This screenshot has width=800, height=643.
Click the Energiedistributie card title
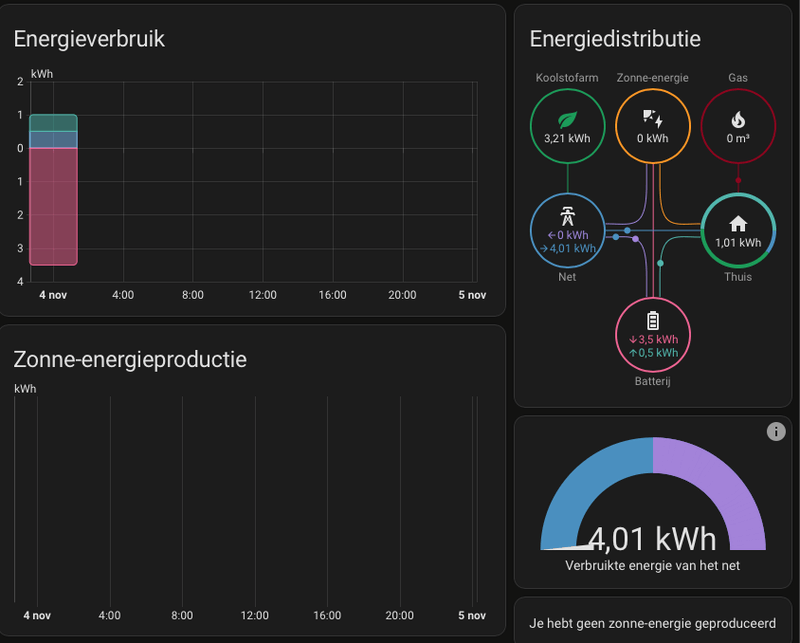pos(615,39)
